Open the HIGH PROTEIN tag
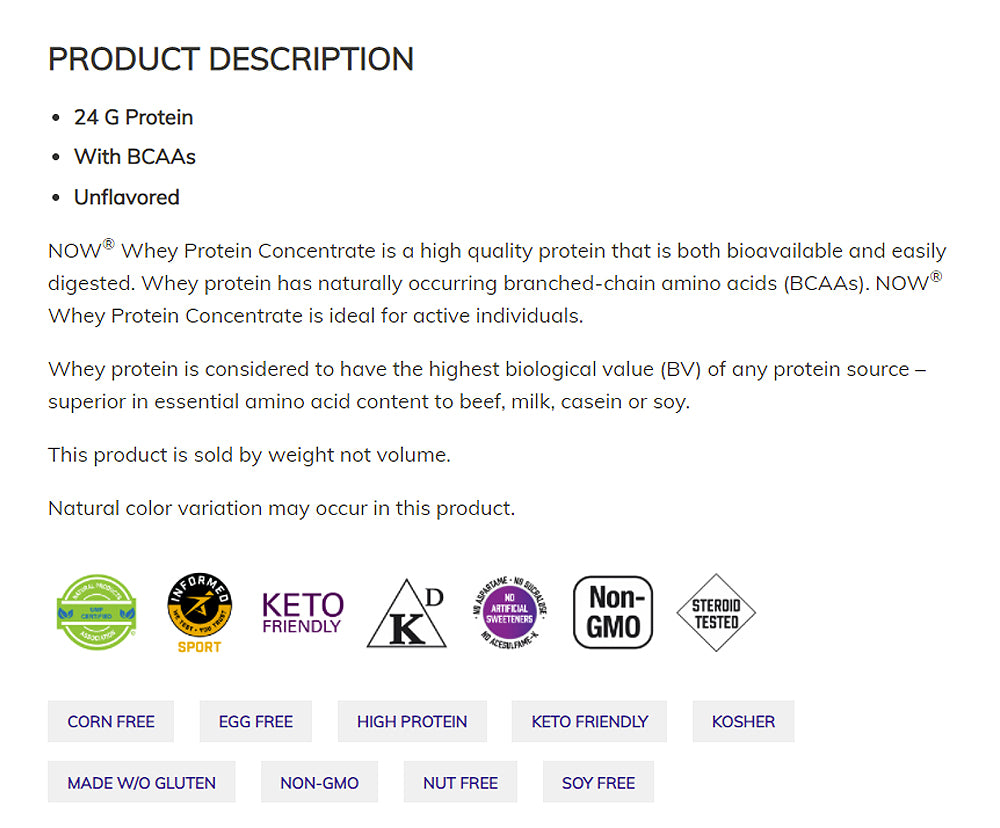The width and height of the screenshot is (1000, 828). pyautogui.click(x=412, y=721)
